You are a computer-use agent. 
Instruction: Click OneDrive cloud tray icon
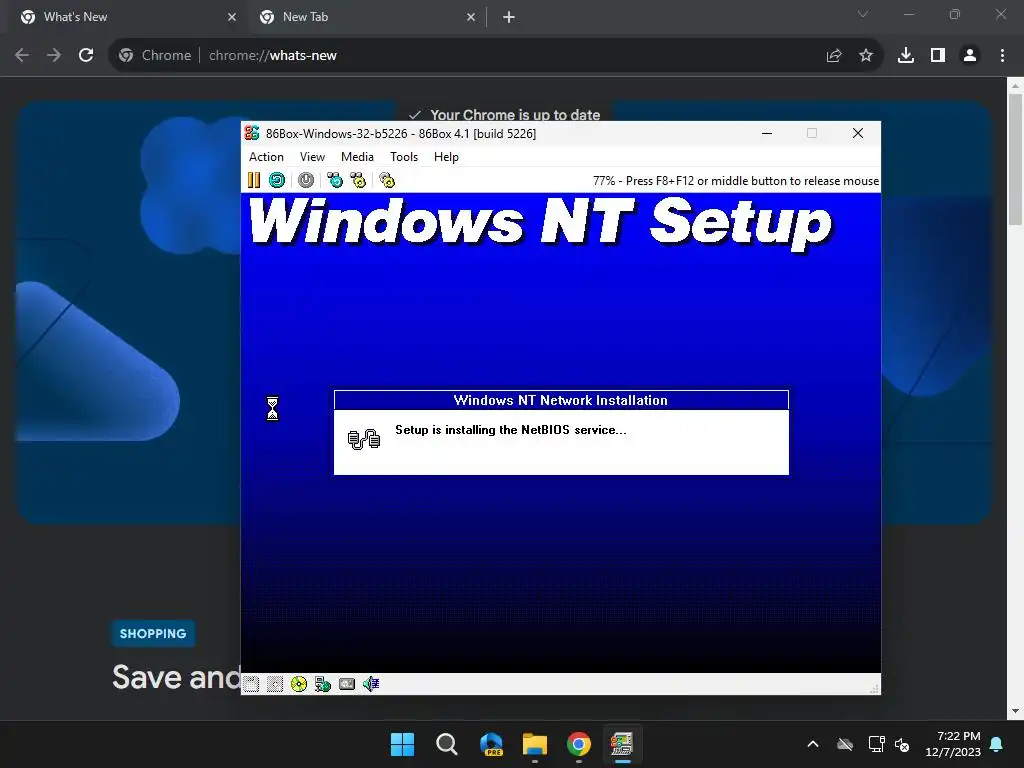[x=845, y=744]
